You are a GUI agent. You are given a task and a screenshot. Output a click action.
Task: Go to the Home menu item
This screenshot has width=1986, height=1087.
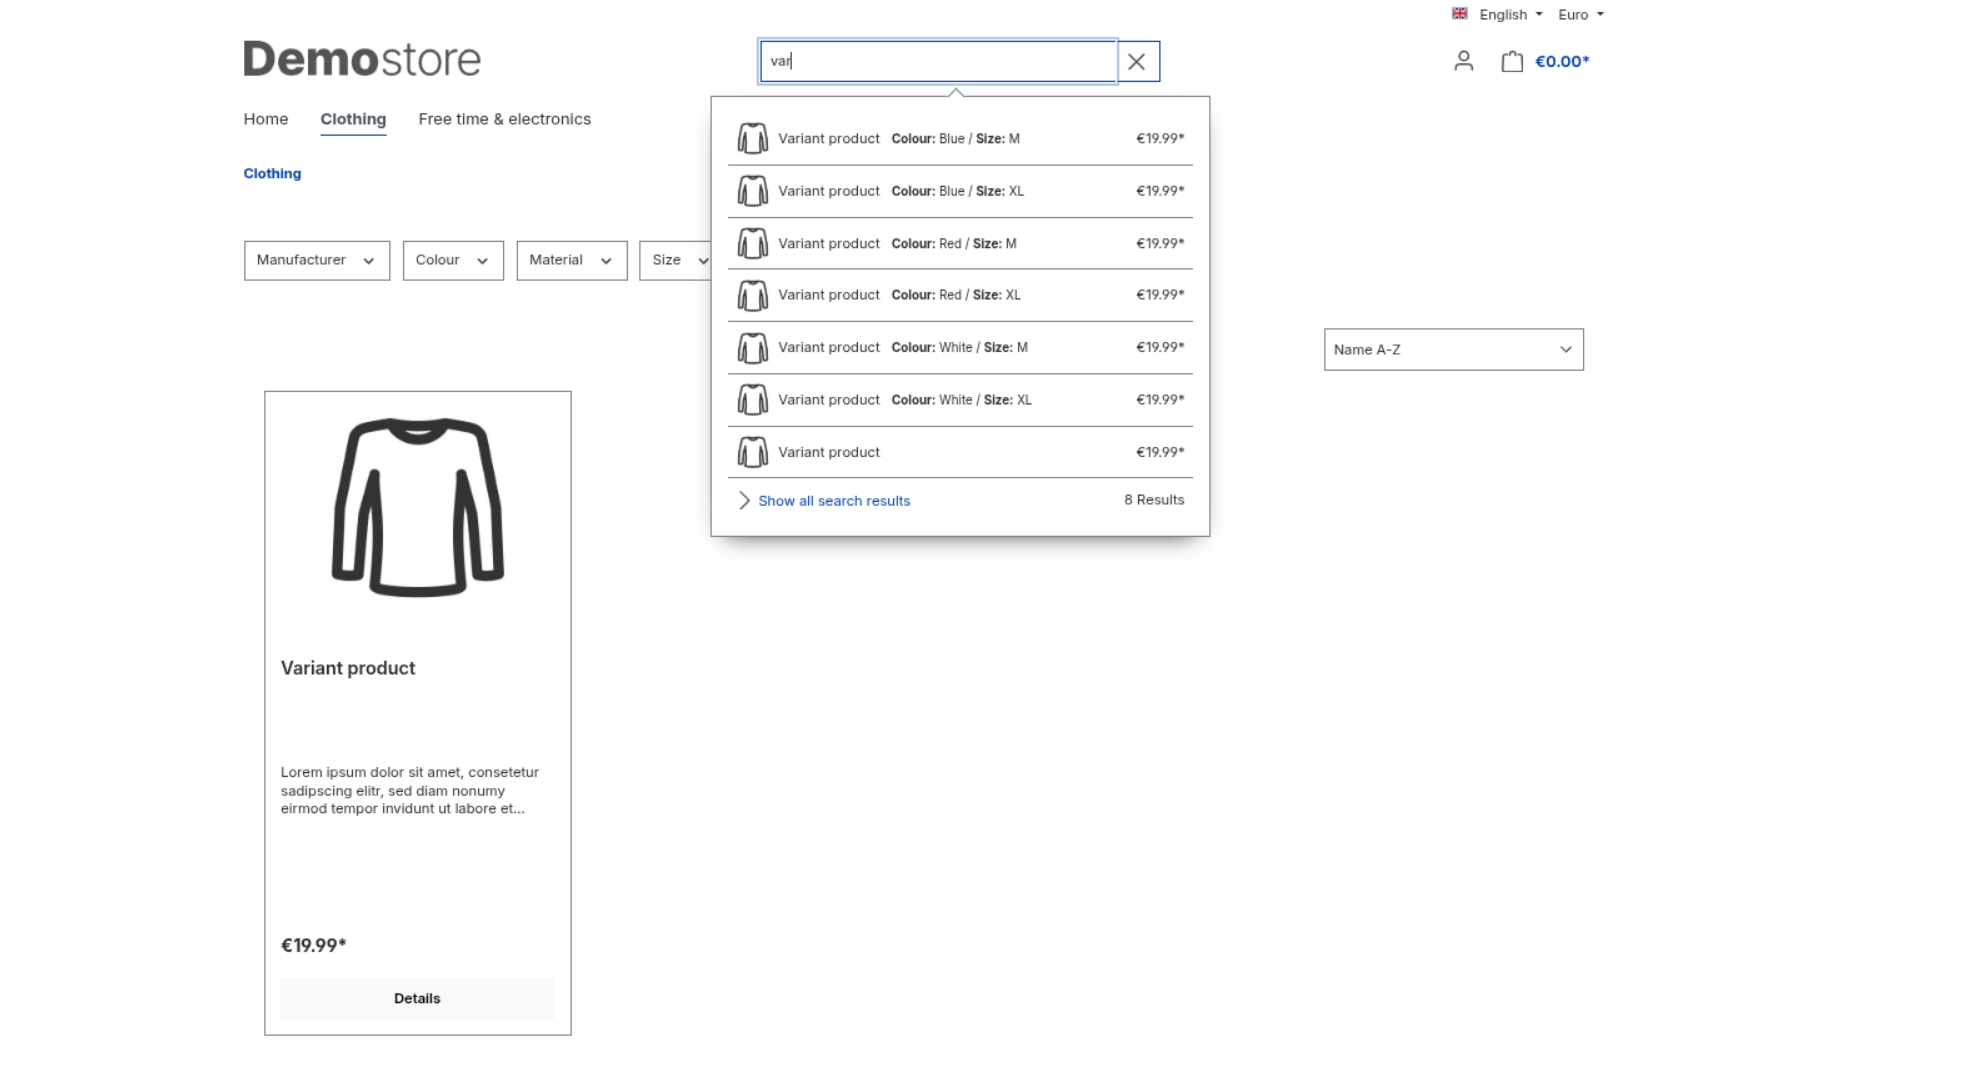click(266, 119)
